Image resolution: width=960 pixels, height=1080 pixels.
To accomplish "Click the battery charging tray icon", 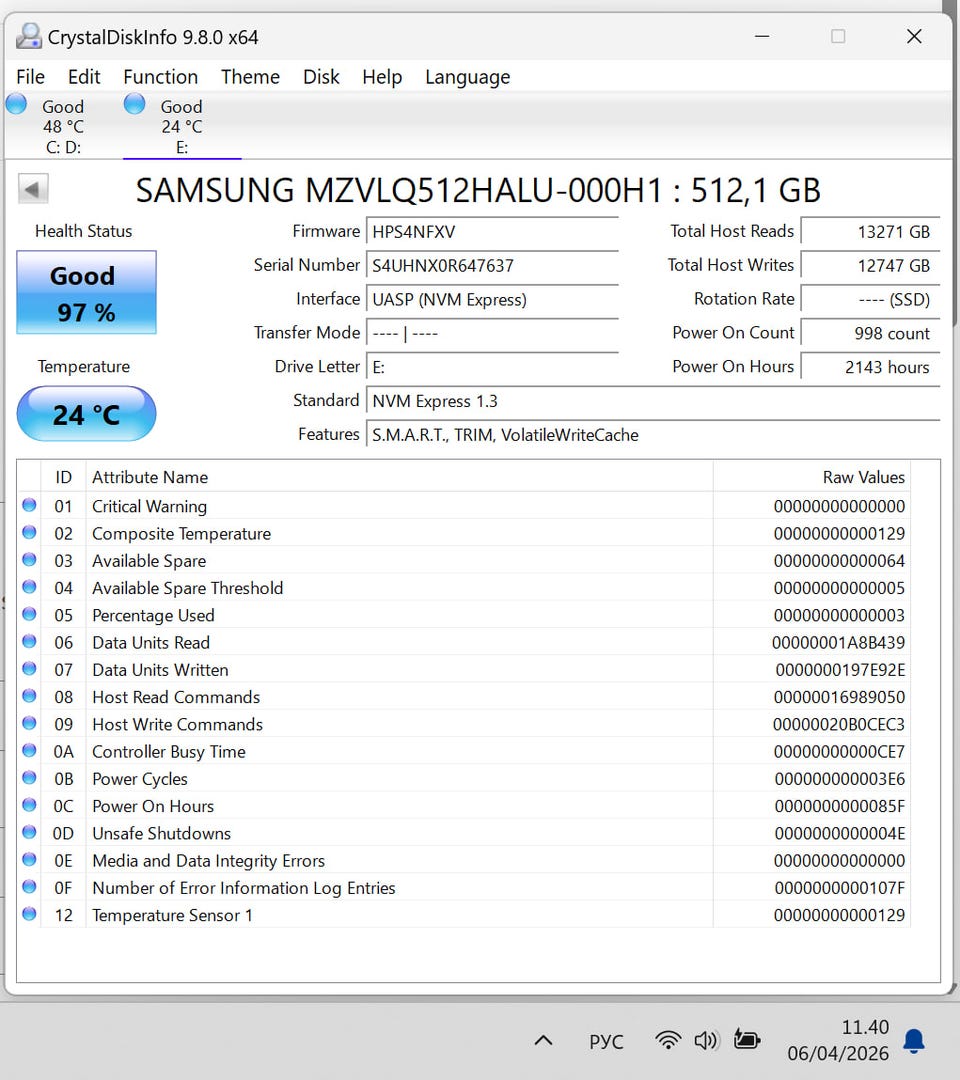I will tap(747, 1040).
